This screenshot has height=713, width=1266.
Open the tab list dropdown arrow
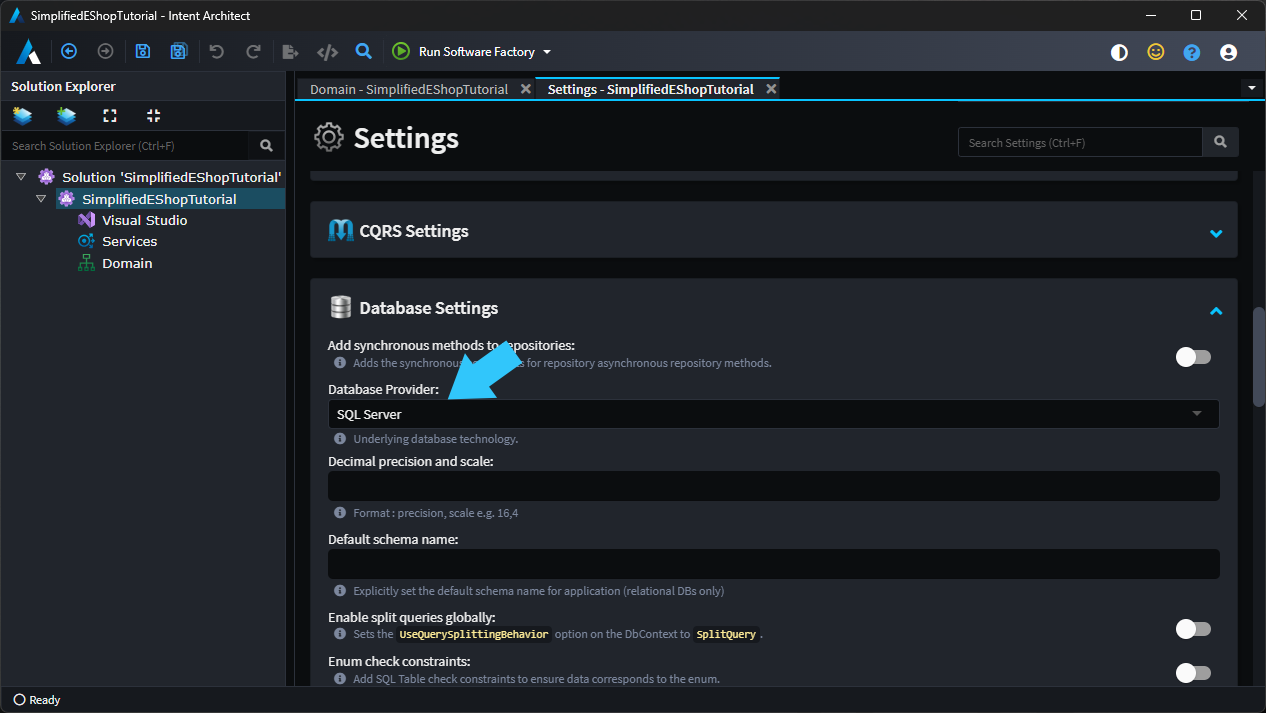(1252, 88)
